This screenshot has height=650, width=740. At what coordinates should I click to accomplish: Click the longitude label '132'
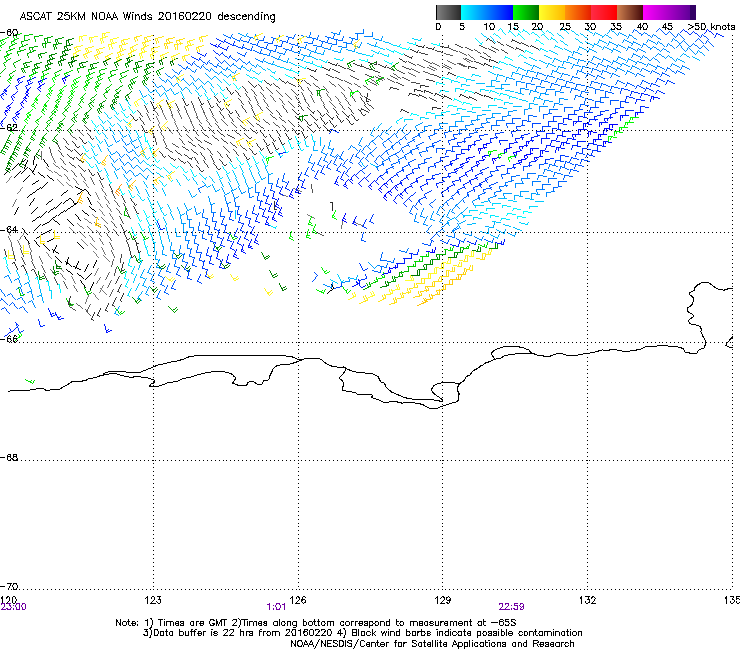pos(588,600)
